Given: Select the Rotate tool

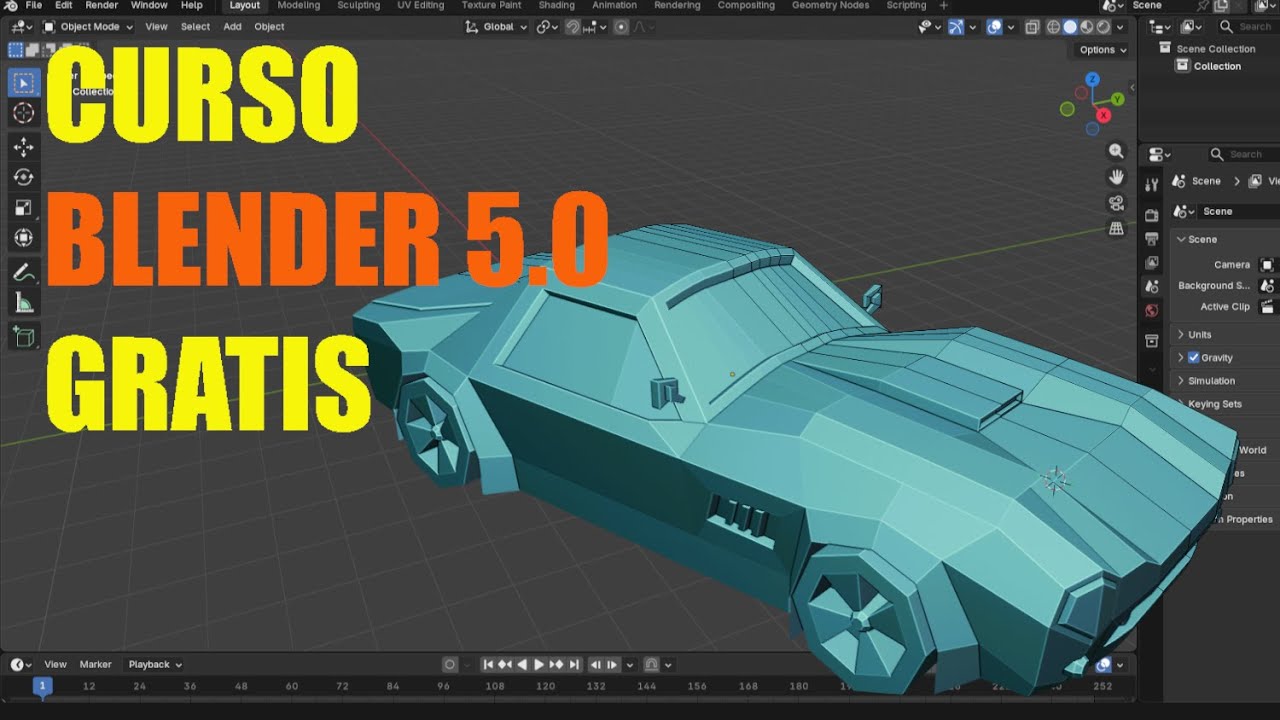Looking at the screenshot, I should click(x=23, y=177).
